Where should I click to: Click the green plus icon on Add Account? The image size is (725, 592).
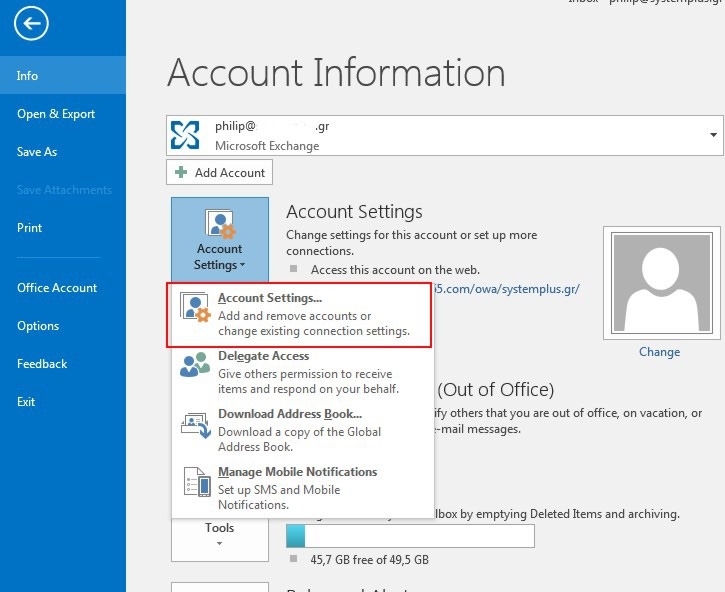pyautogui.click(x=181, y=173)
